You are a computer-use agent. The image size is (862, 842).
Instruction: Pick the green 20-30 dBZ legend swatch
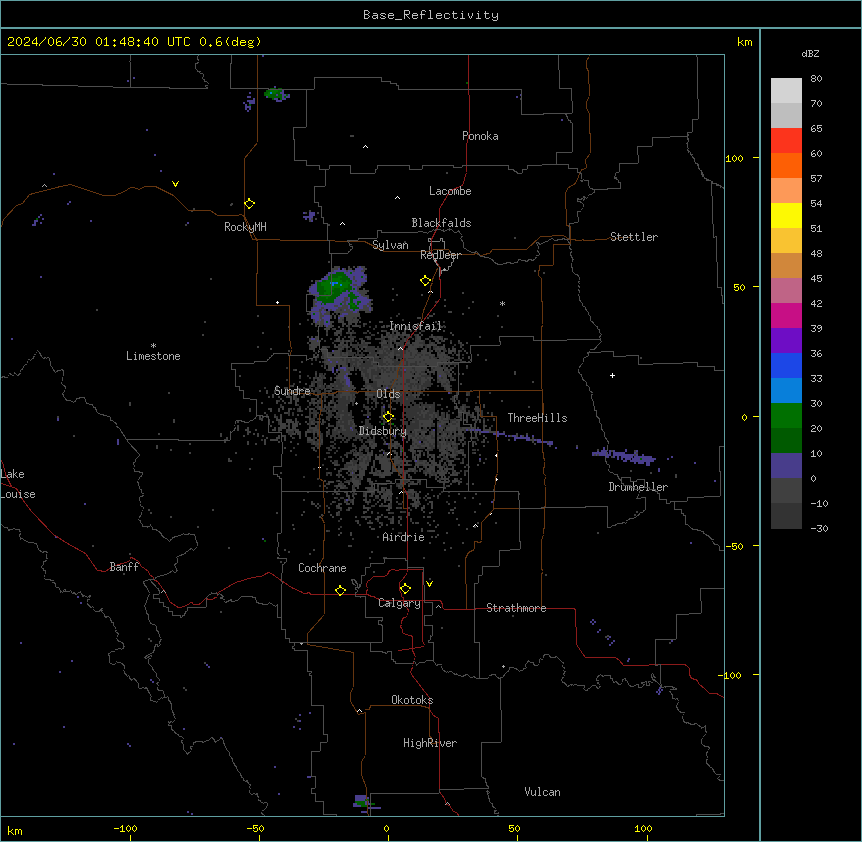786,416
